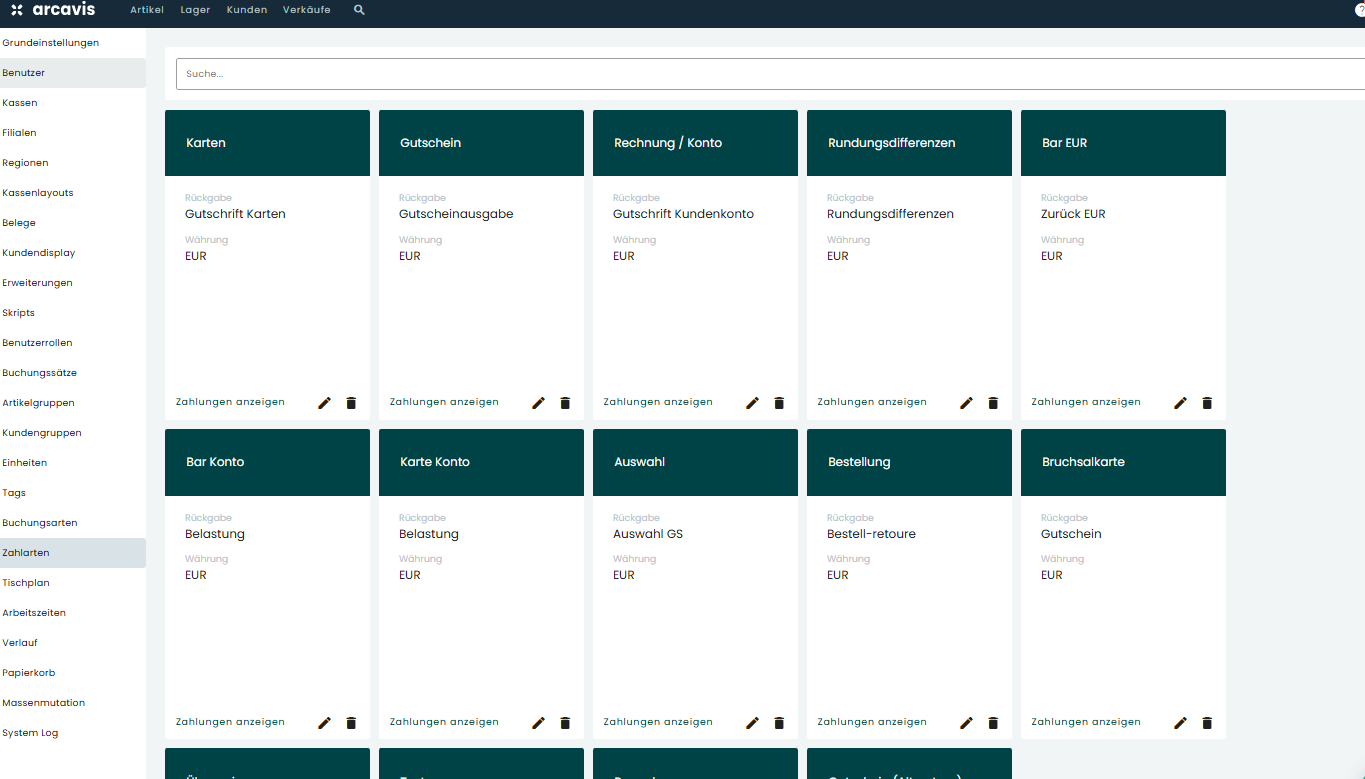
Task: Open Erweiterungen in the sidebar
Action: pyautogui.click(x=73, y=283)
